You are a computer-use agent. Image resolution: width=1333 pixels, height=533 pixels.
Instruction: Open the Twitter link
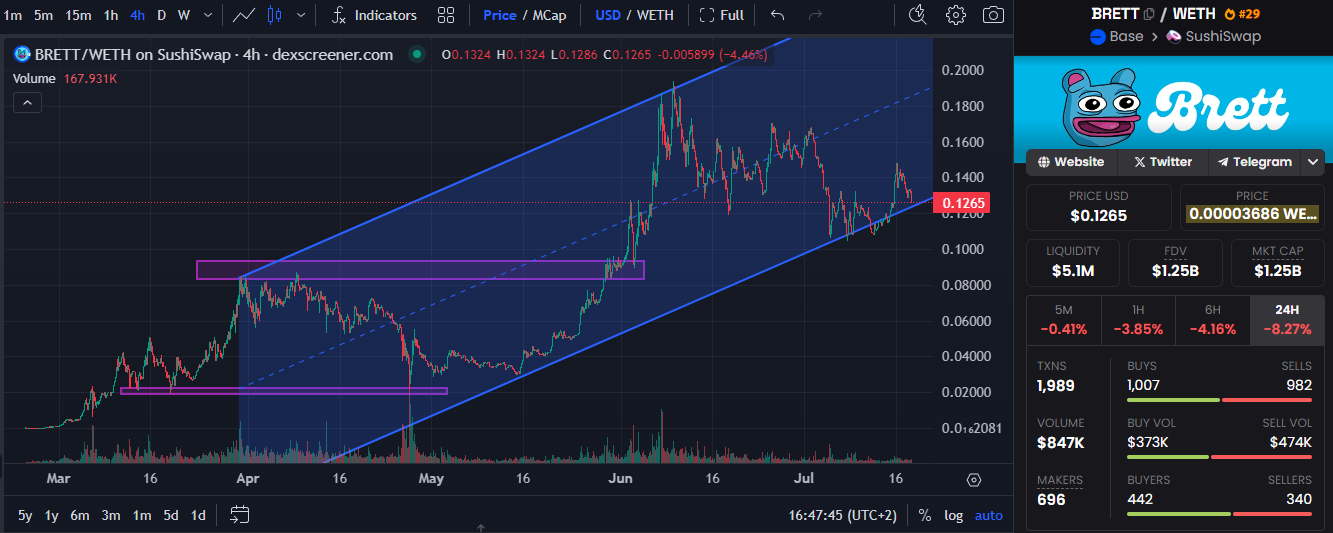[1163, 162]
